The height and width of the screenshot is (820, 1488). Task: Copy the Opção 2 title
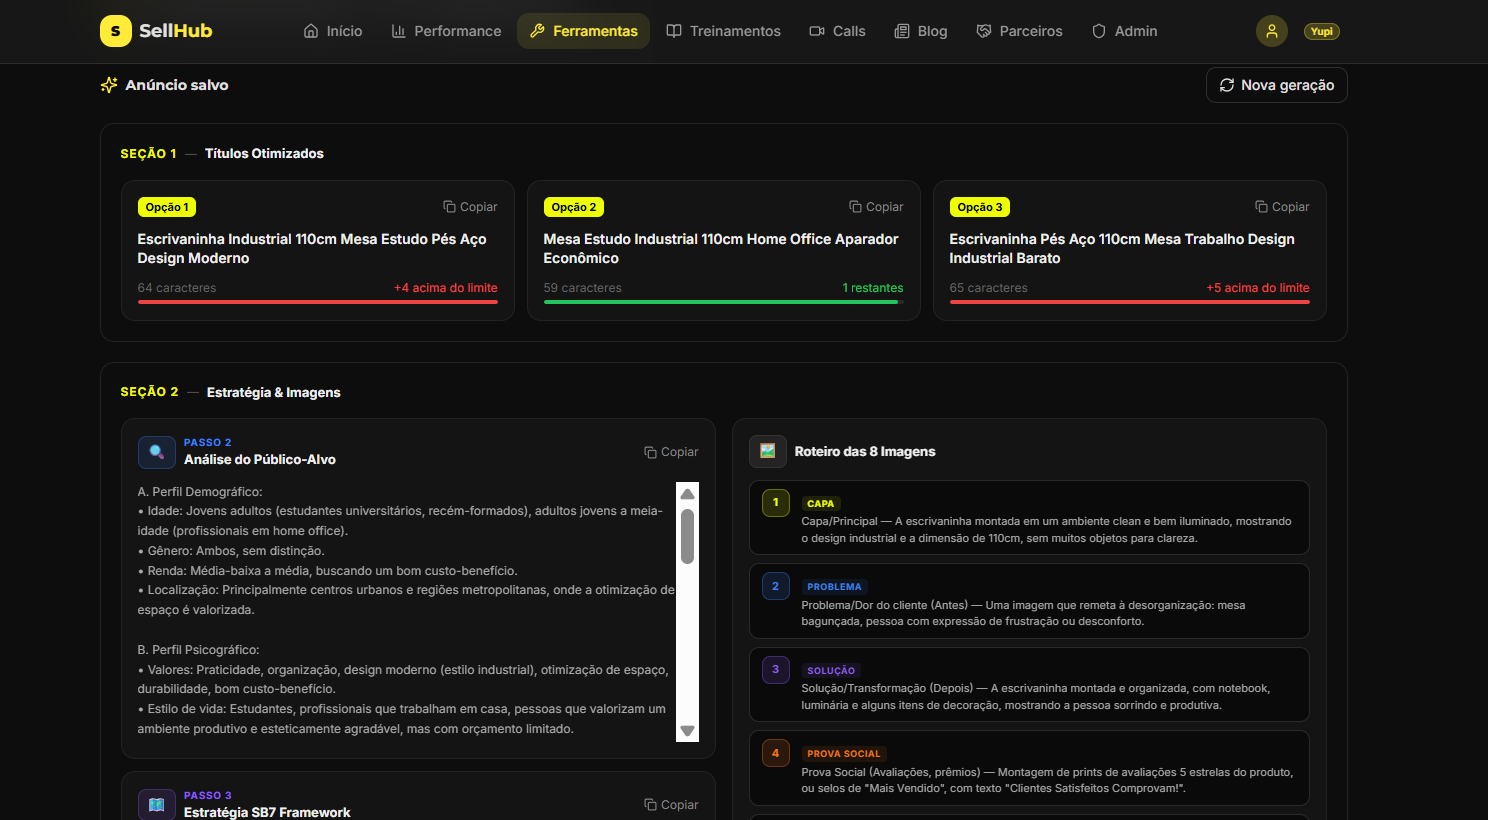[x=876, y=207]
